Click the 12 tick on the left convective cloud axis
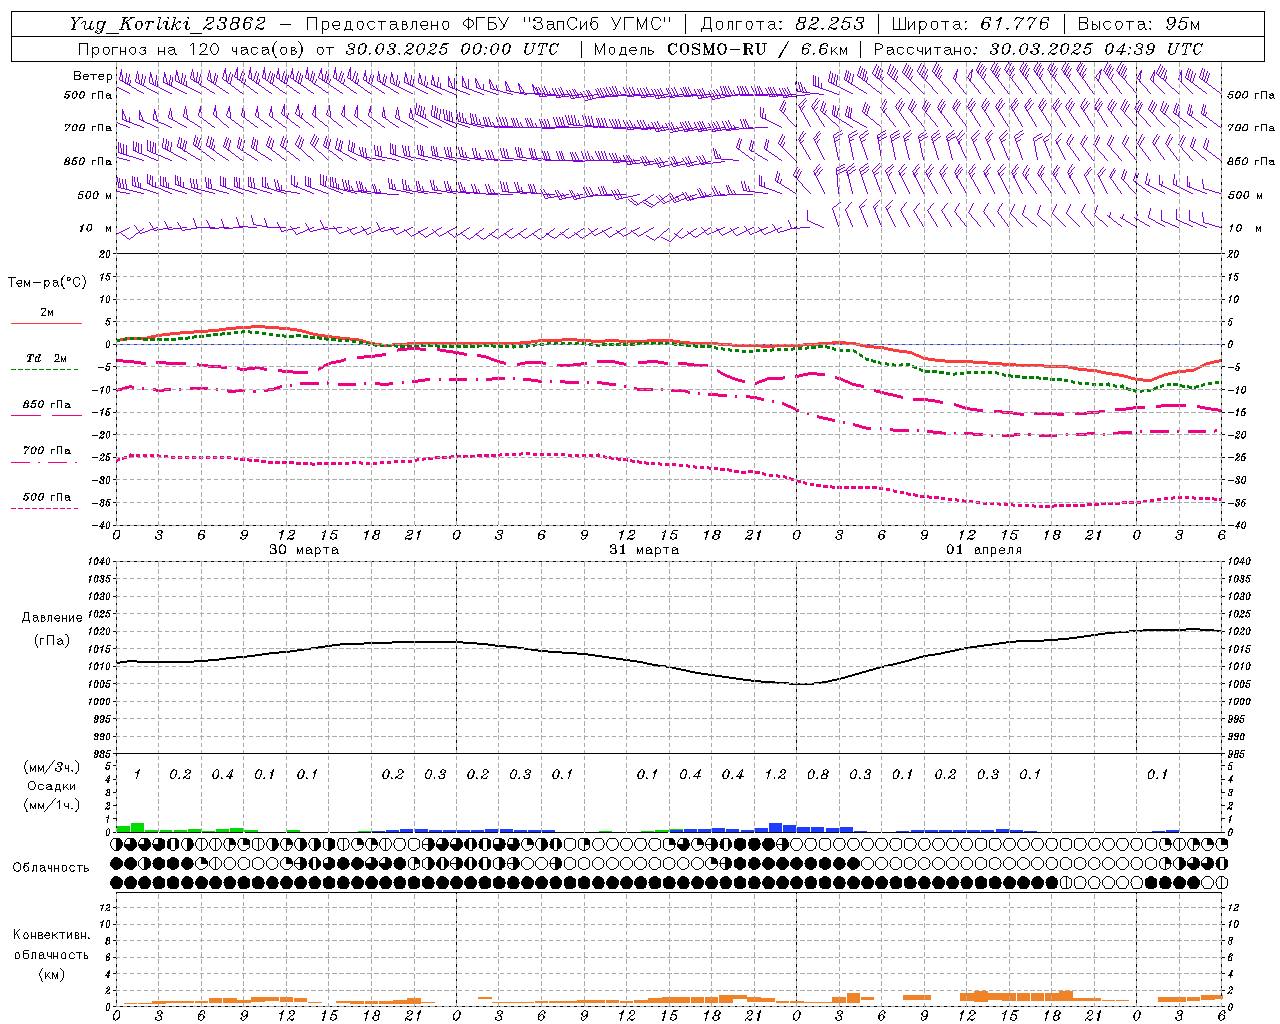 point(107,907)
